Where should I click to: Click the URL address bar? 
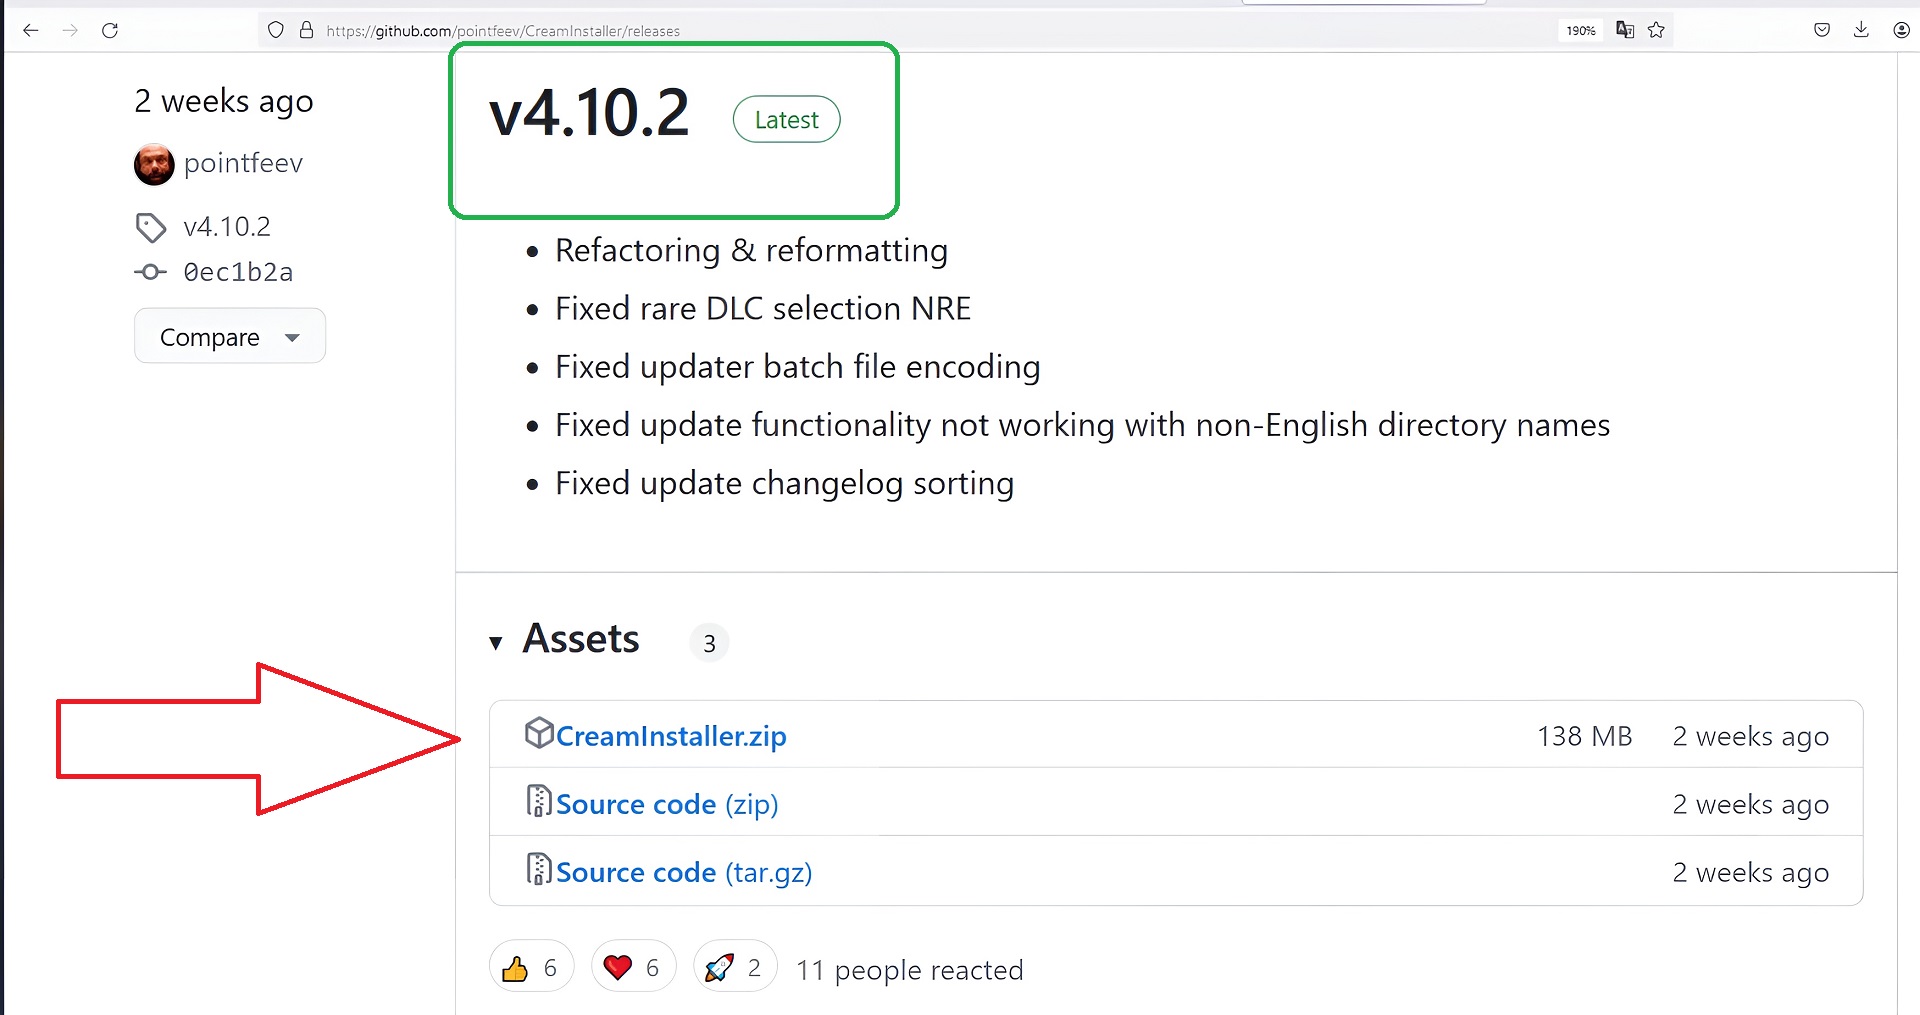(x=900, y=30)
